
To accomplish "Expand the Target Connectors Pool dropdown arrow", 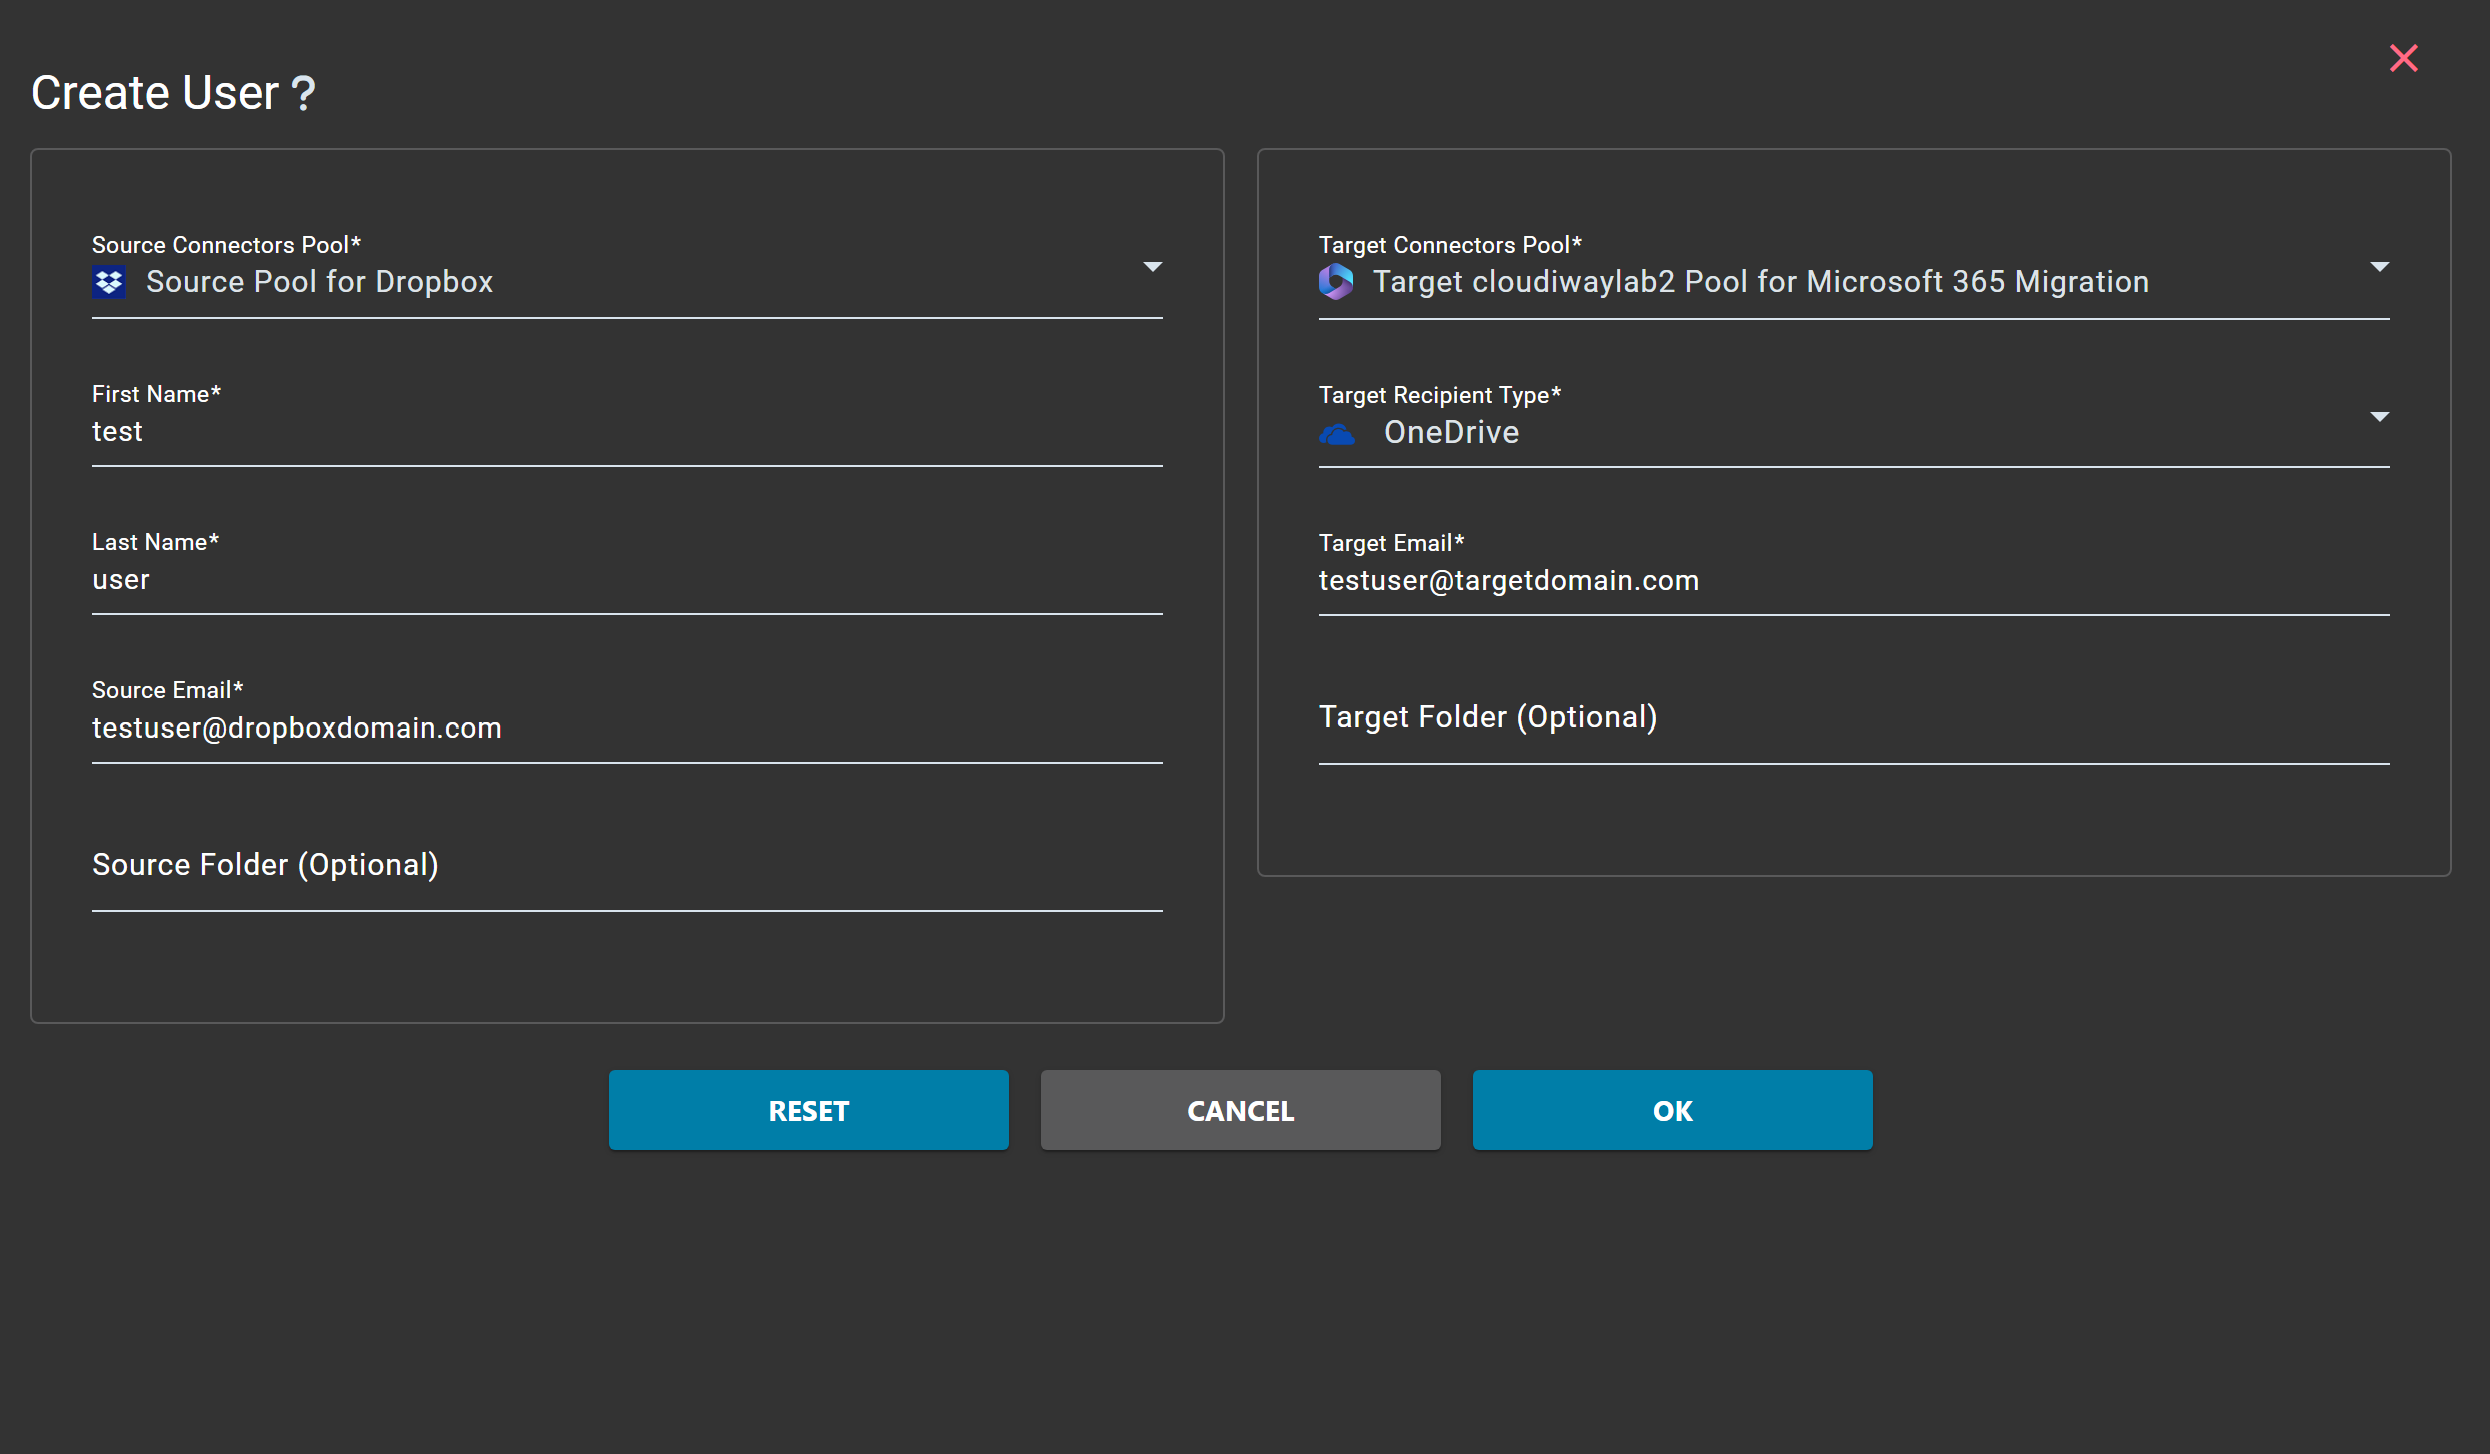I will [2379, 267].
